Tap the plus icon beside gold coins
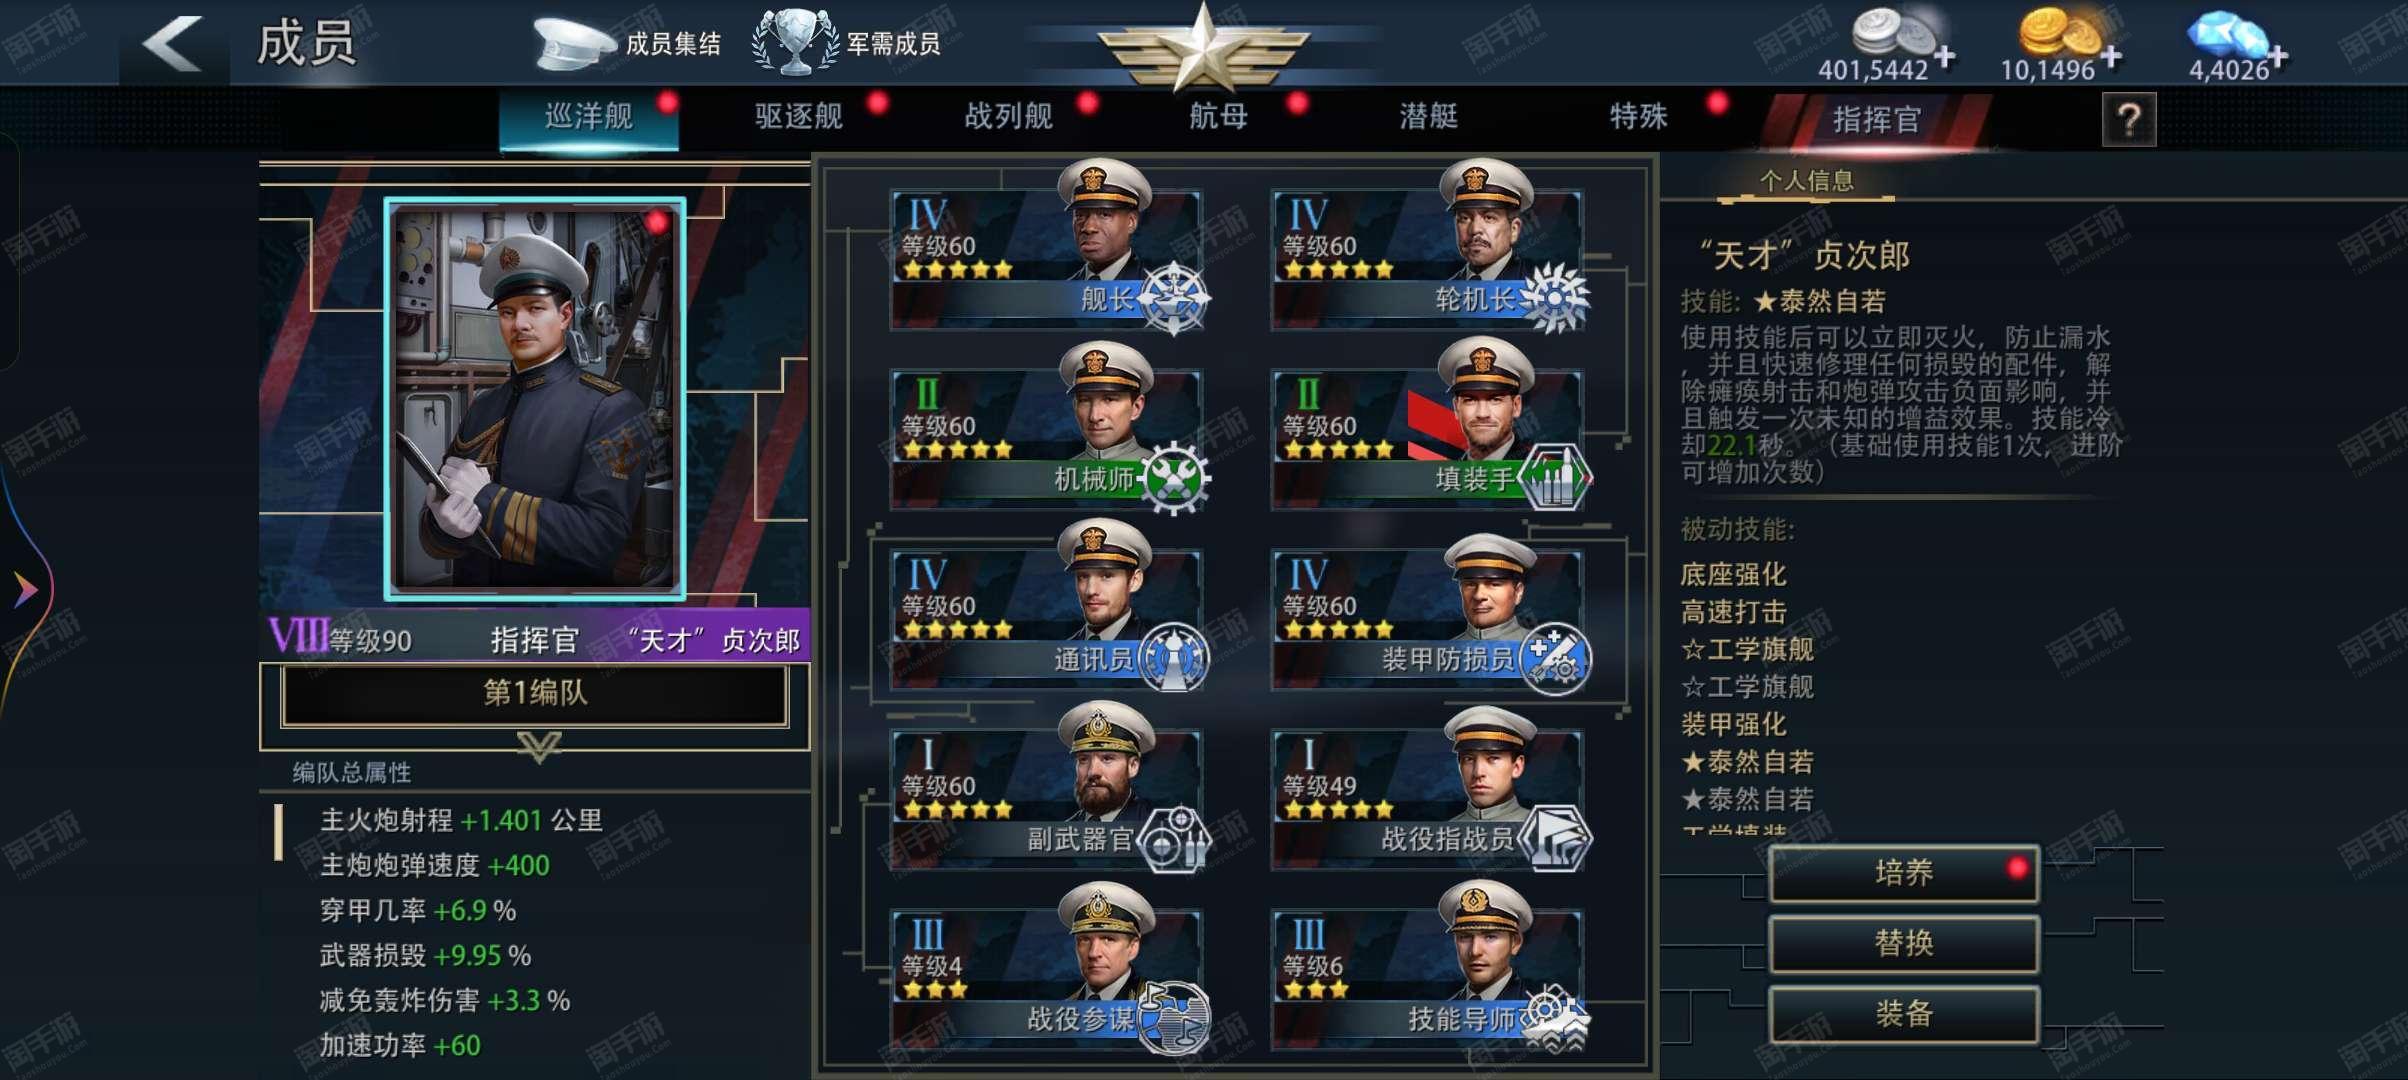This screenshot has height=1080, width=2408. coord(2111,56)
